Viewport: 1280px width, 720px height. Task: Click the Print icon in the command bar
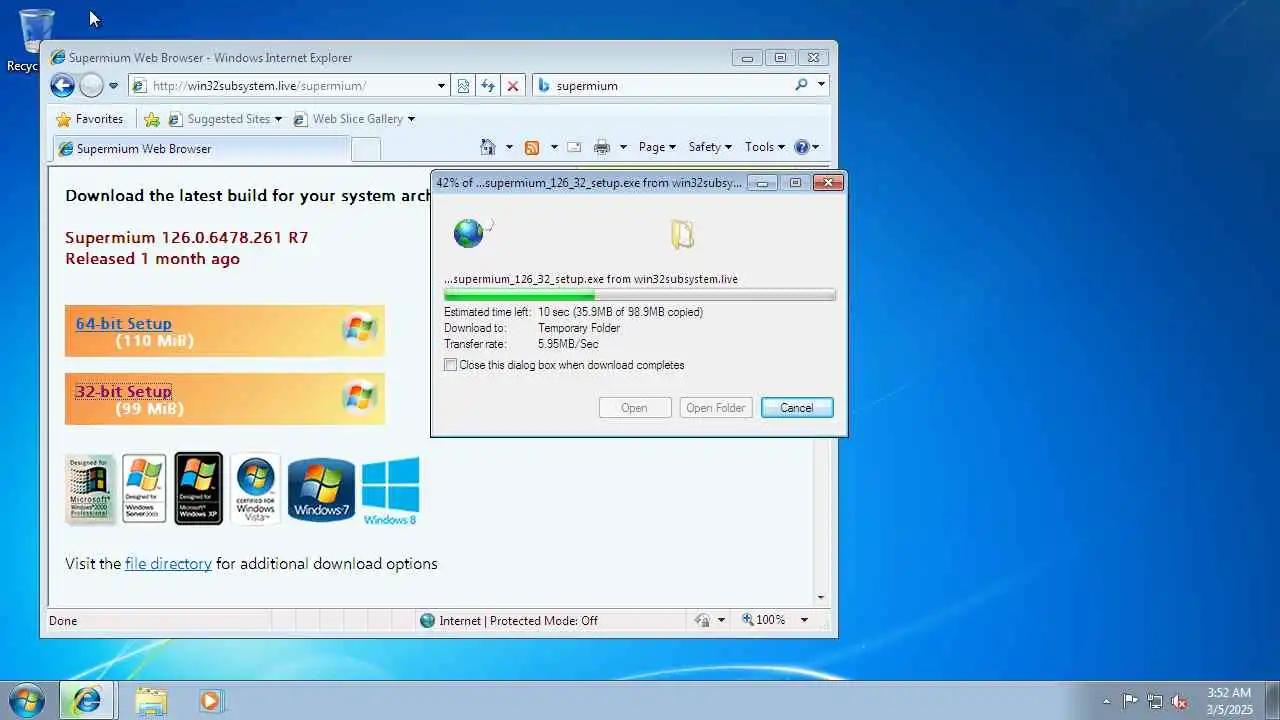[x=602, y=147]
